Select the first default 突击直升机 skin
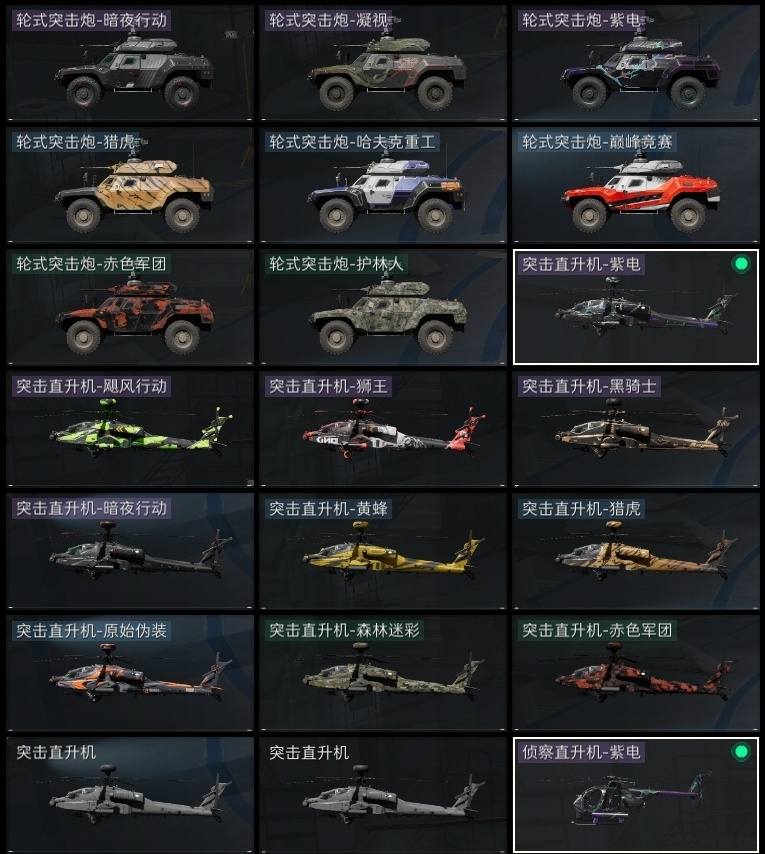The image size is (765, 854). coord(130,795)
